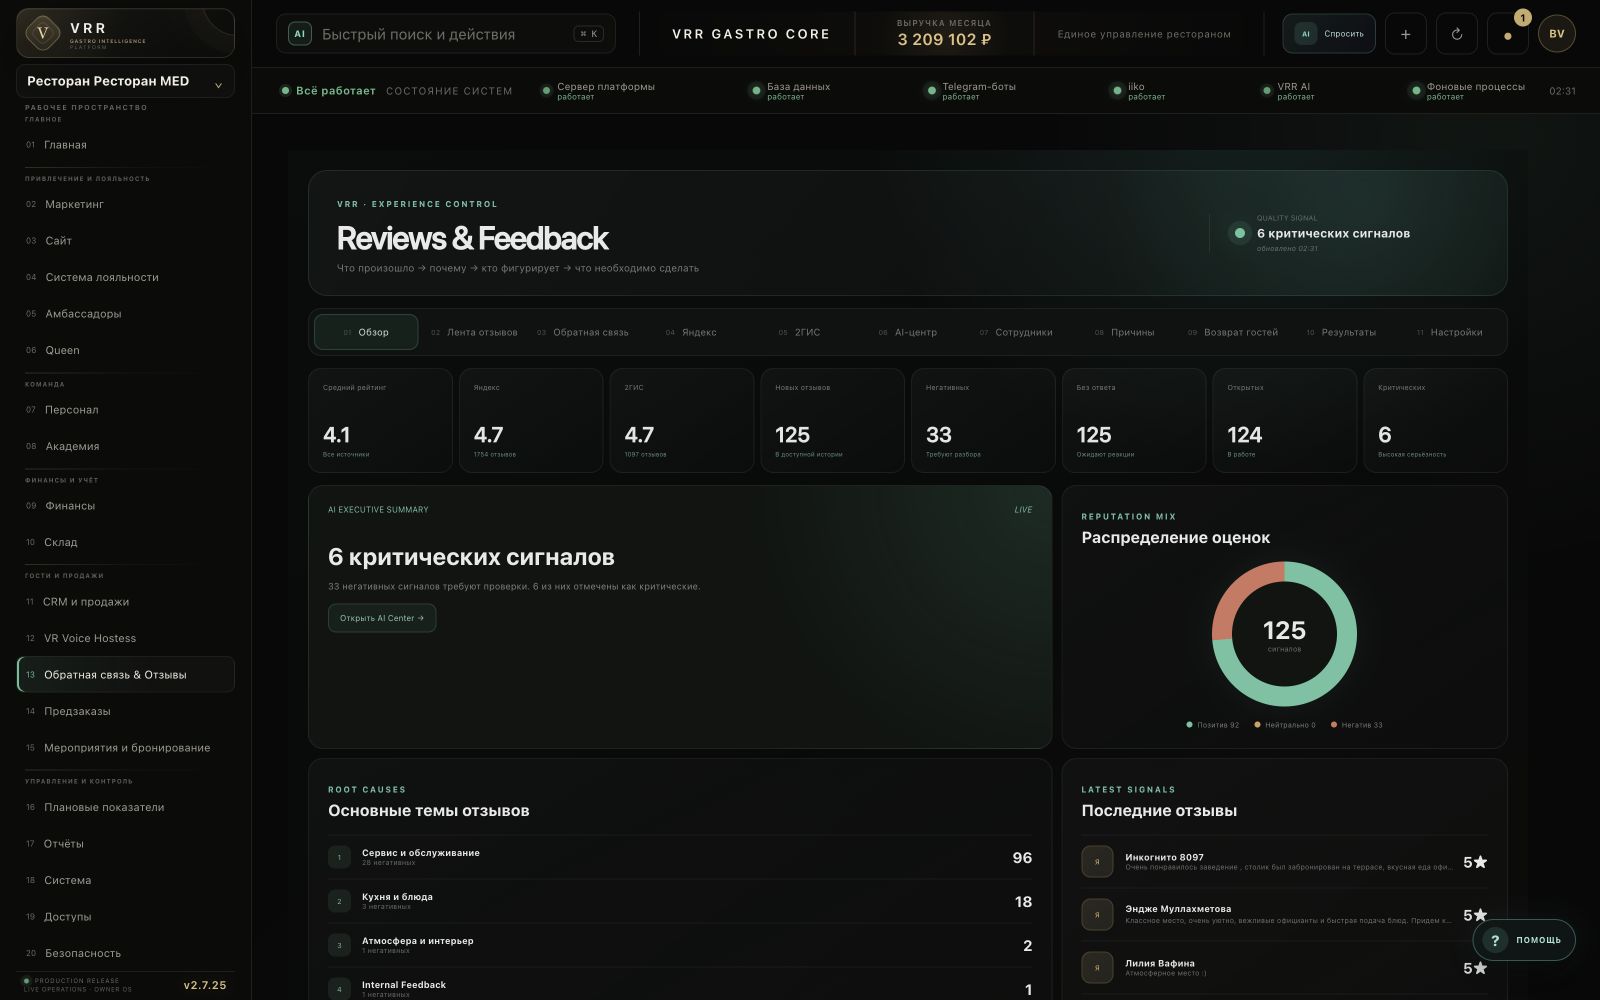Click the Без ответа 125 metric card
The height and width of the screenshot is (1000, 1600).
pyautogui.click(x=1134, y=420)
